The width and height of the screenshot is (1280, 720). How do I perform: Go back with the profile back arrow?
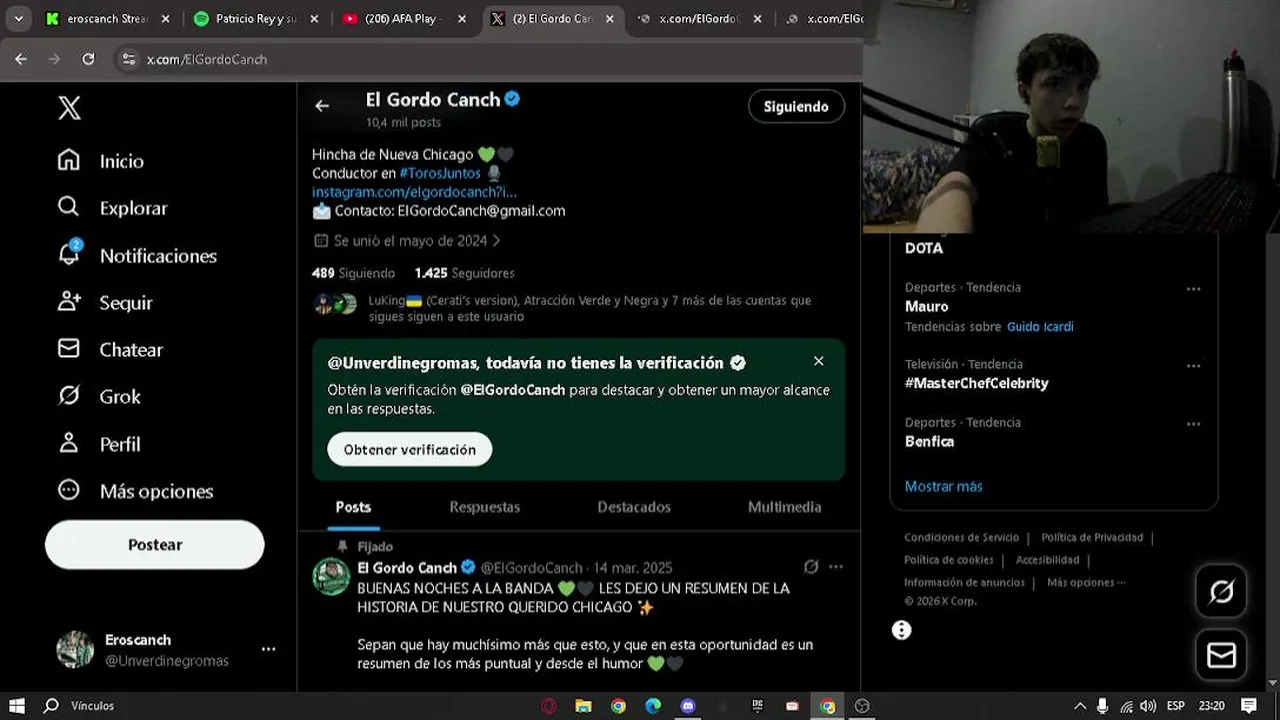click(x=322, y=106)
